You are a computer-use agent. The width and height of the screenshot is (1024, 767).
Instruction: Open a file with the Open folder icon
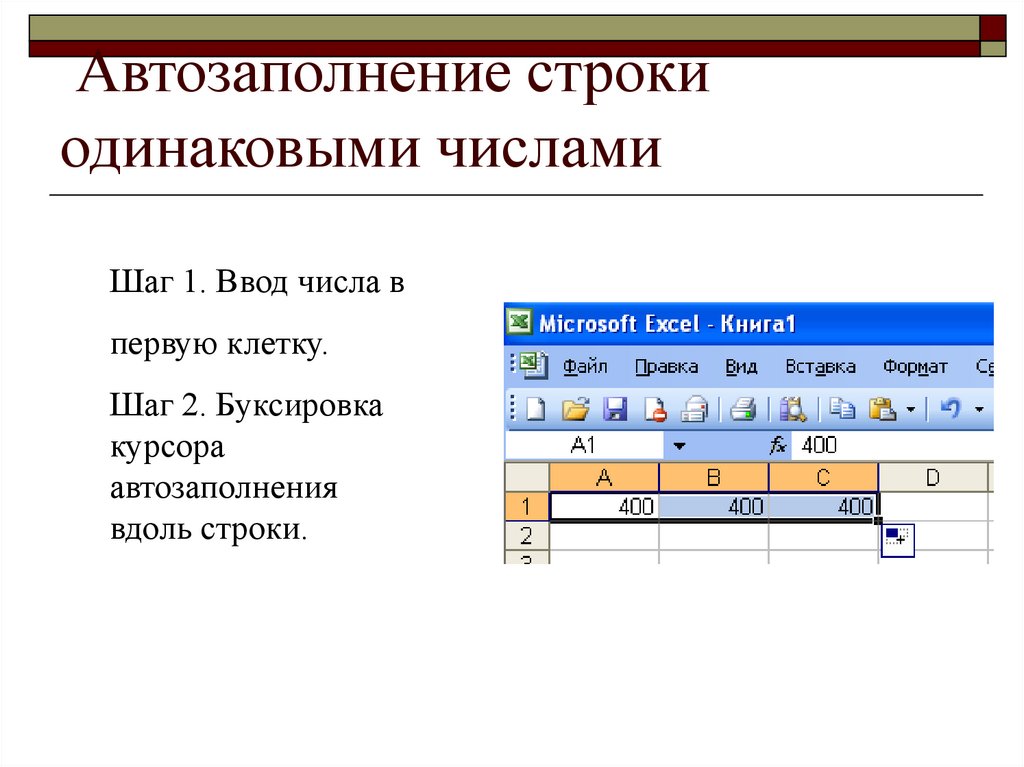pos(575,409)
